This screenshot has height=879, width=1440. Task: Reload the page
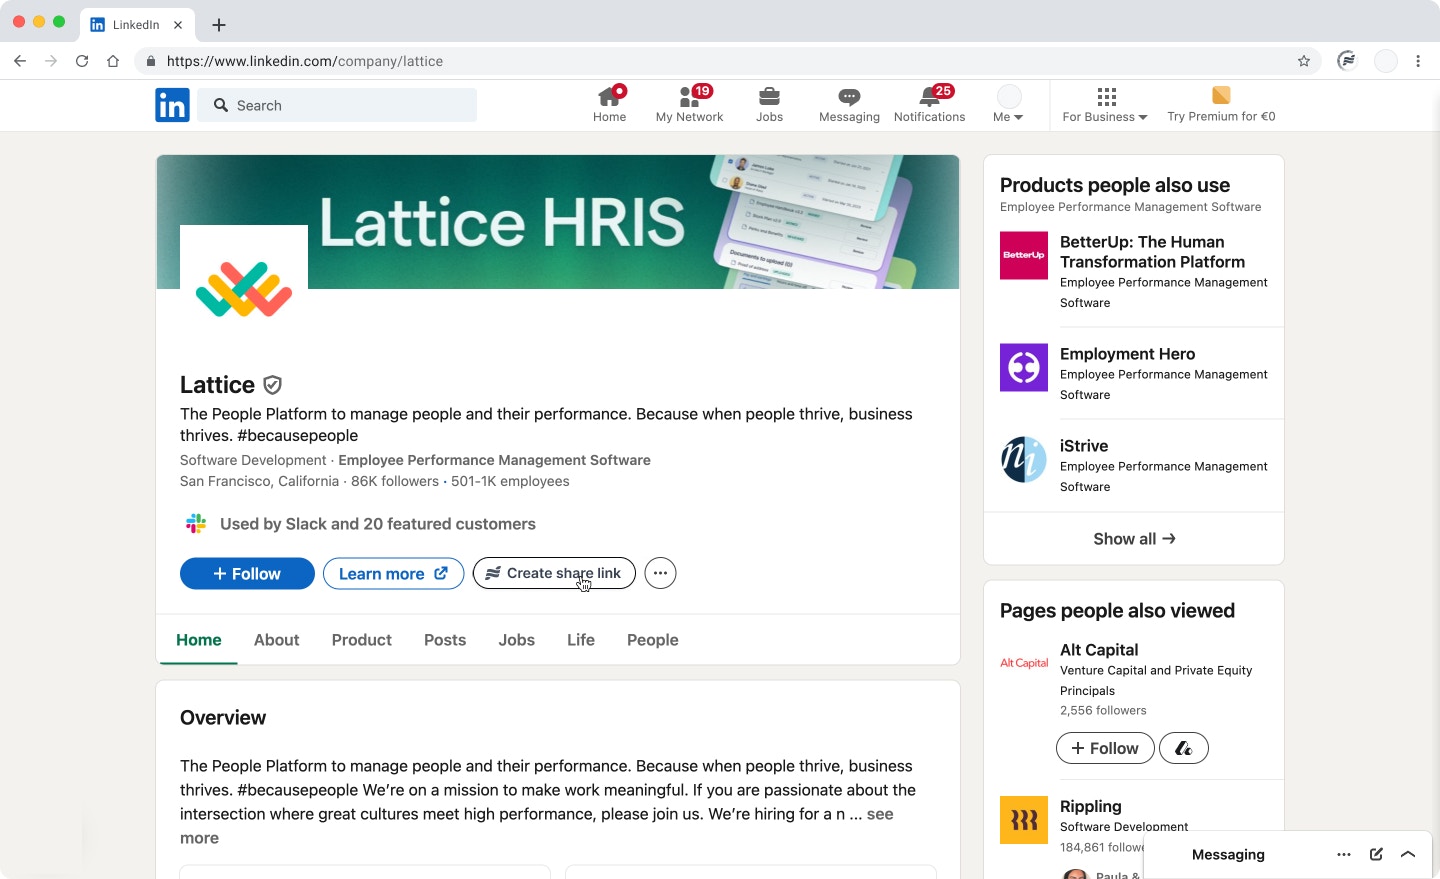[x=82, y=61]
